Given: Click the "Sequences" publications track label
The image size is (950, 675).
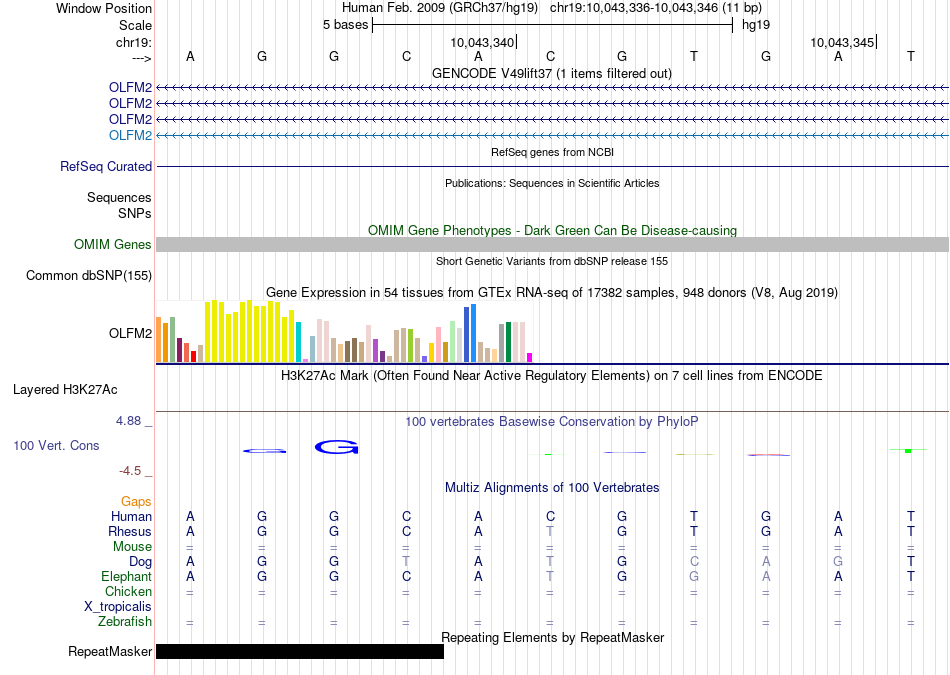Looking at the screenshot, I should [119, 198].
